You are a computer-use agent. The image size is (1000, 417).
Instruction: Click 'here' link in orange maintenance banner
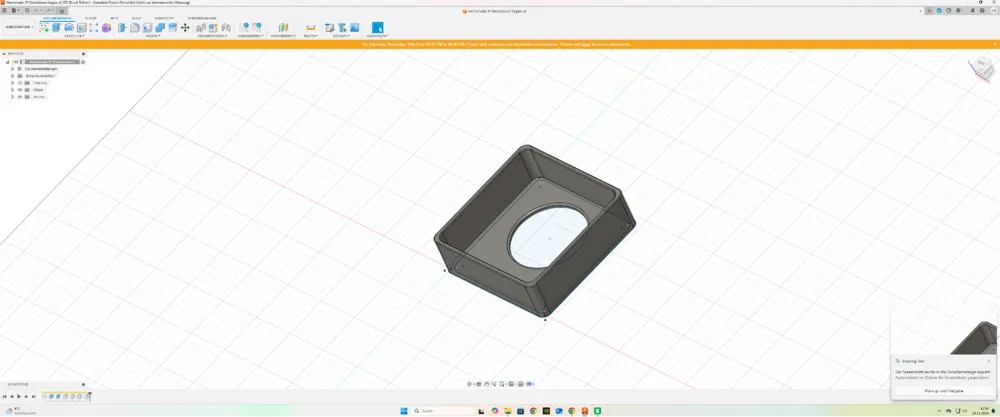tap(585, 44)
